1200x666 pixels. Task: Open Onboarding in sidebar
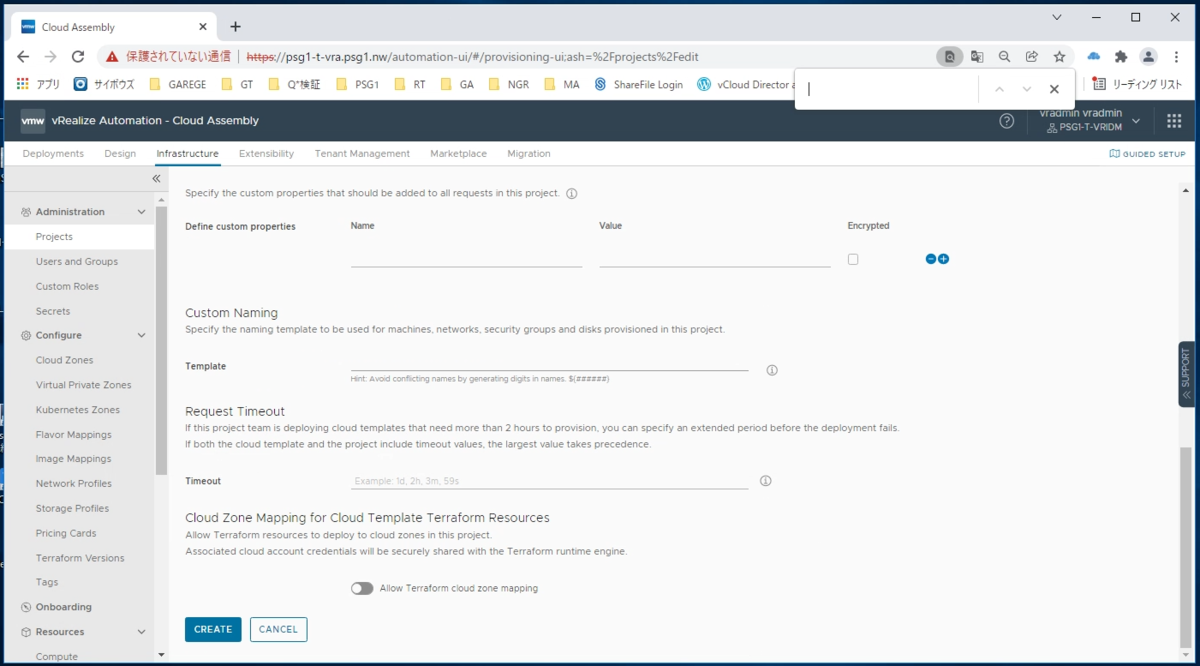[63, 607]
